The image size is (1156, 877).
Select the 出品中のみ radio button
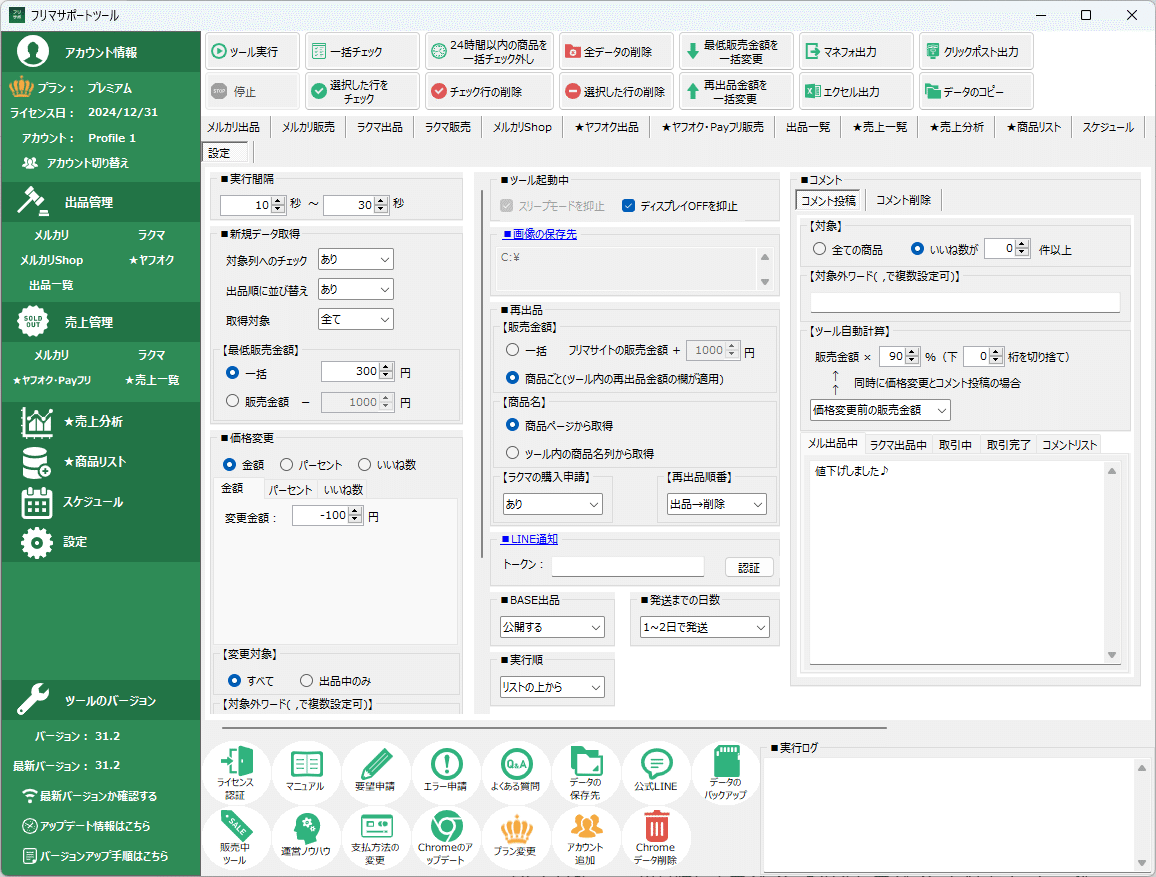point(306,681)
